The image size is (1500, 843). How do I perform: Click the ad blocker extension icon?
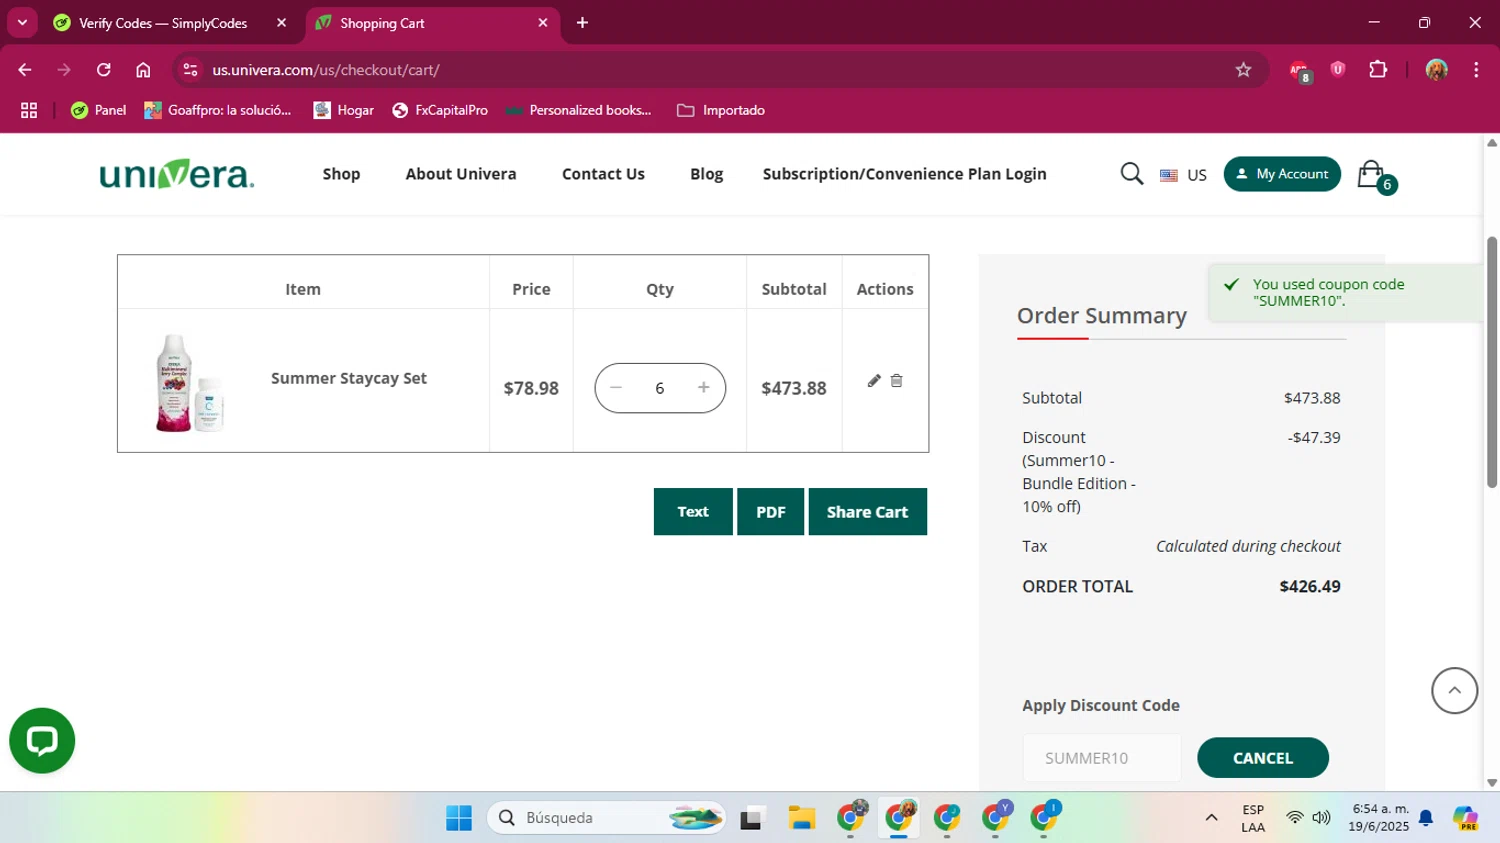coord(1299,70)
